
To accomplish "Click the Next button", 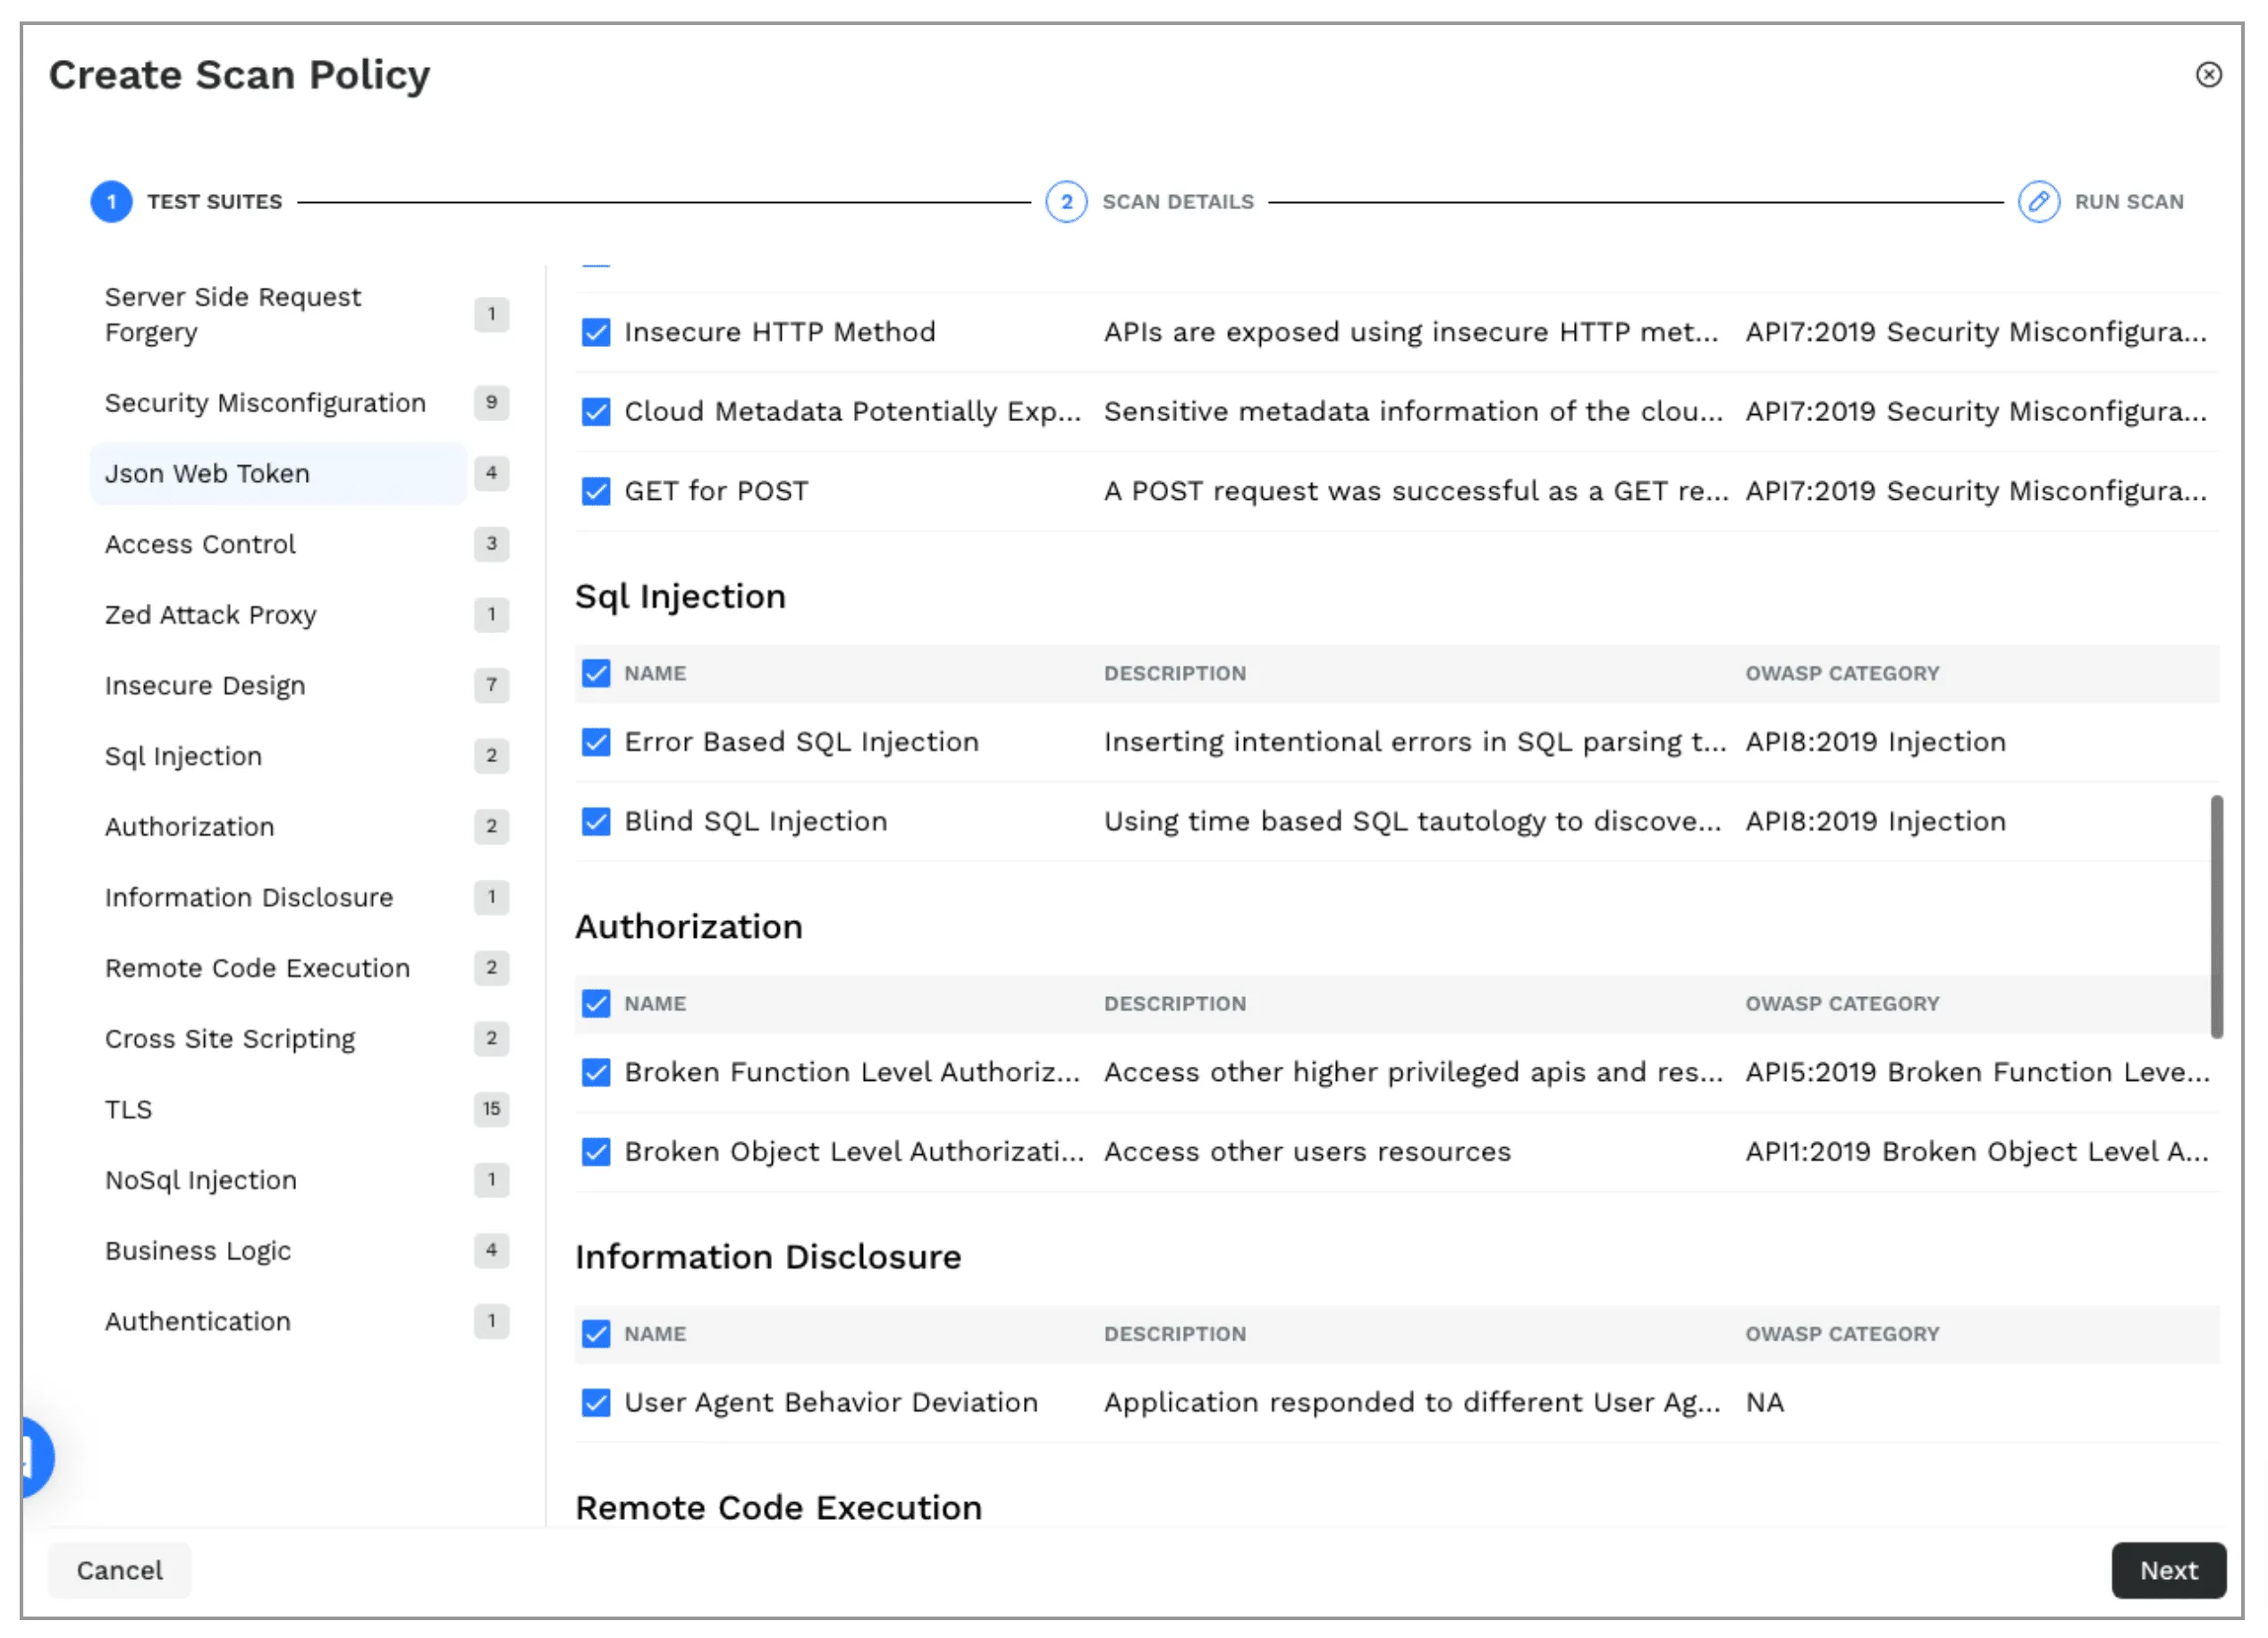I will click(2168, 1570).
